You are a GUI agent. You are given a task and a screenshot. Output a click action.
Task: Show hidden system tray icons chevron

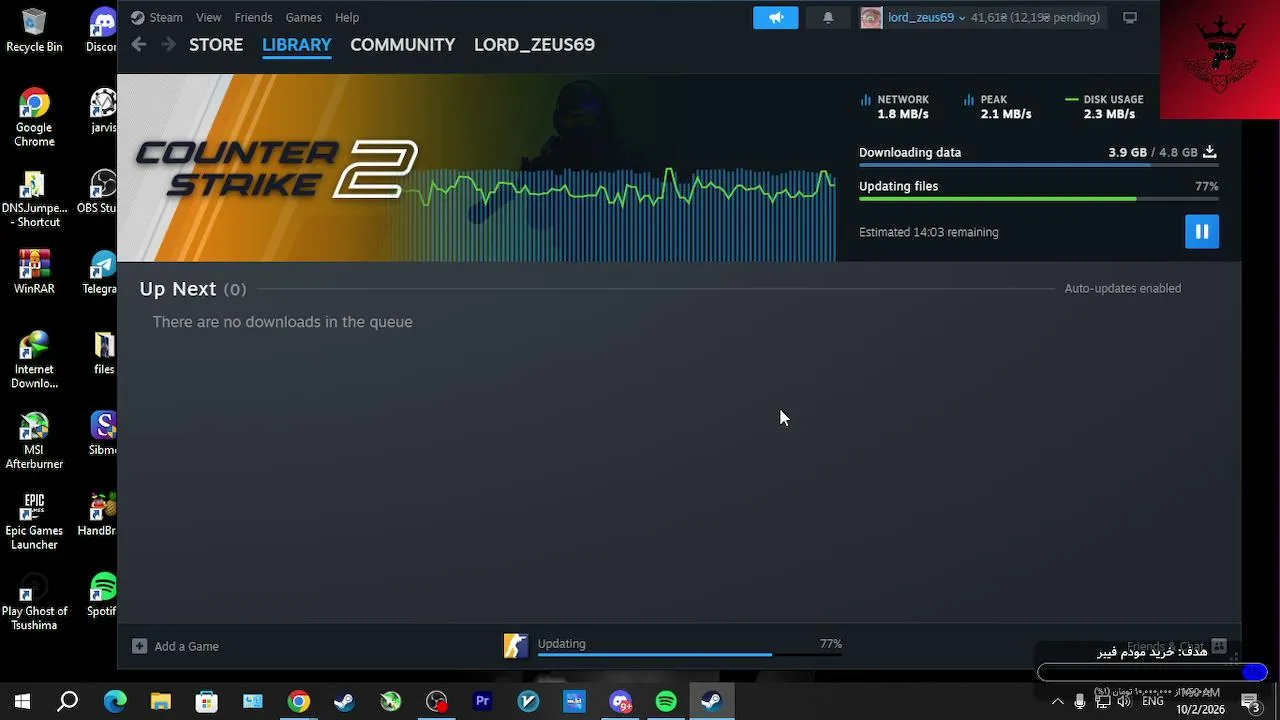coord(1057,702)
